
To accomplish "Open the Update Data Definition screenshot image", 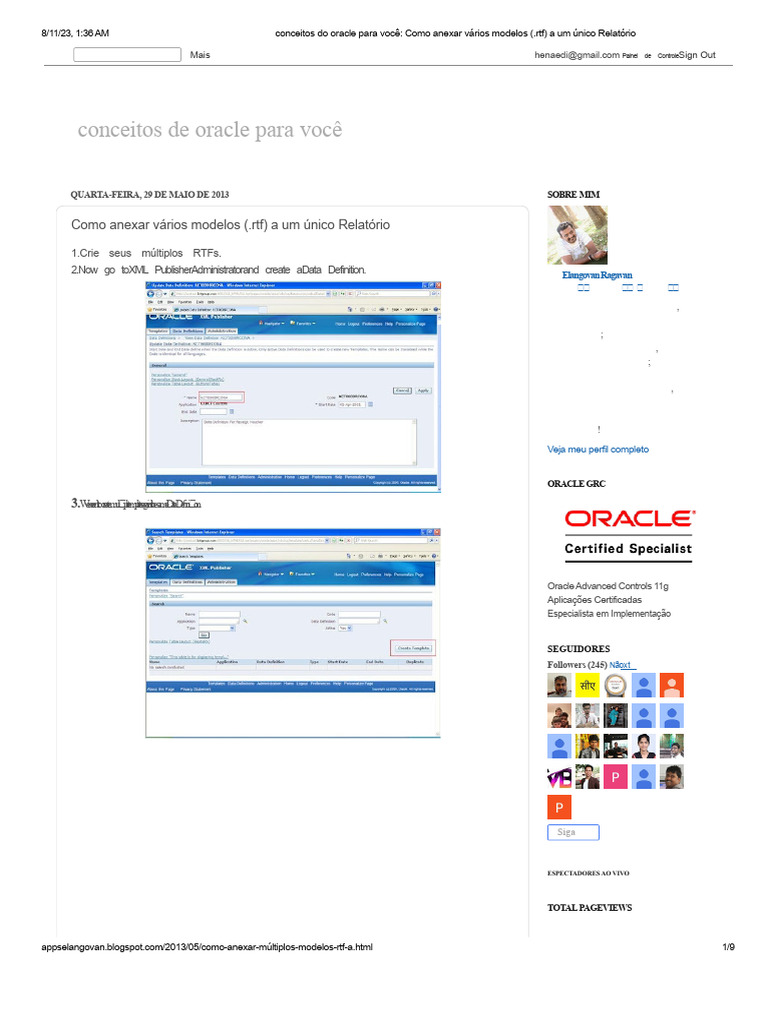I will 293,387.
